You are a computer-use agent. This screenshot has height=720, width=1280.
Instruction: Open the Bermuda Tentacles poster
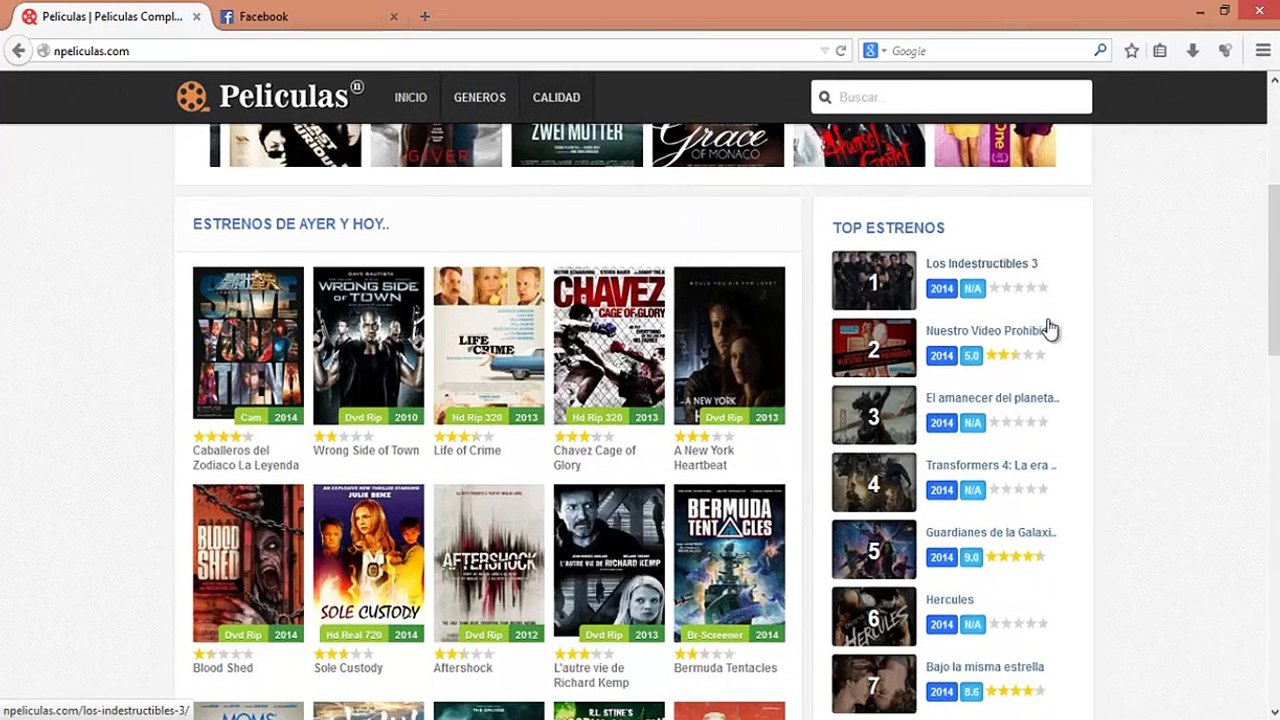(729, 563)
